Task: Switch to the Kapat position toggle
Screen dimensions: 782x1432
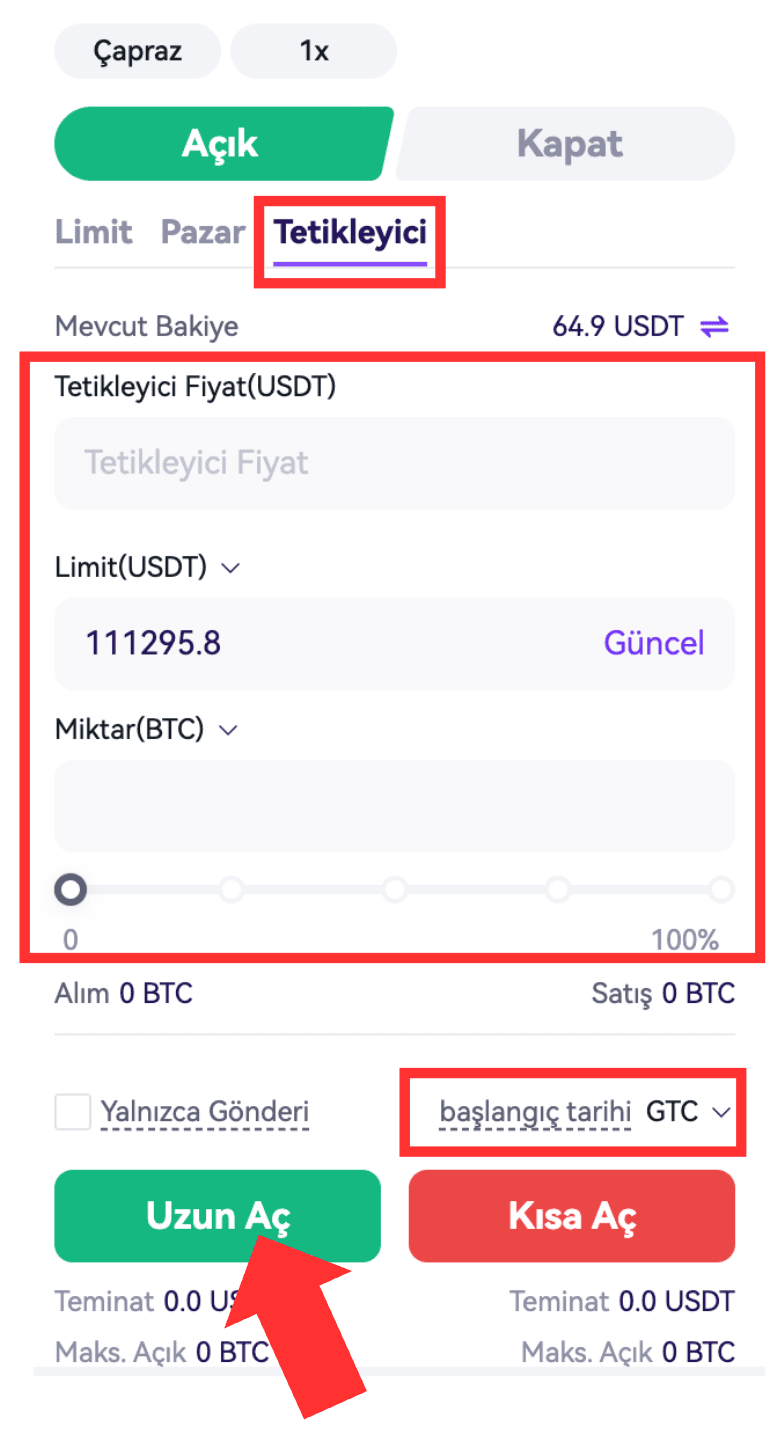Action: [x=569, y=144]
